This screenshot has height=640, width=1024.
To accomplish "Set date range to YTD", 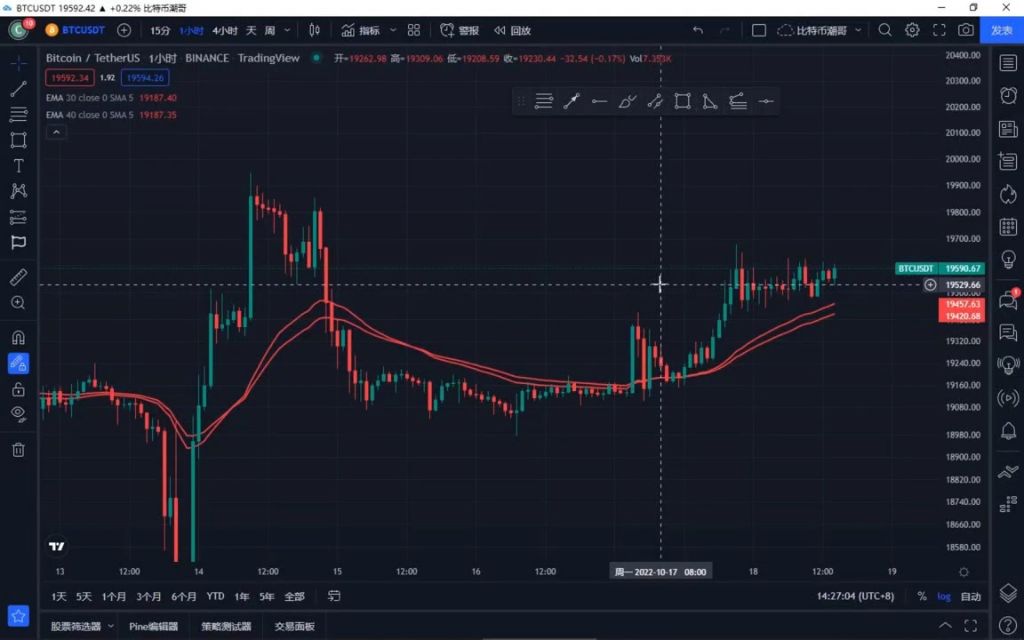I will pos(216,596).
